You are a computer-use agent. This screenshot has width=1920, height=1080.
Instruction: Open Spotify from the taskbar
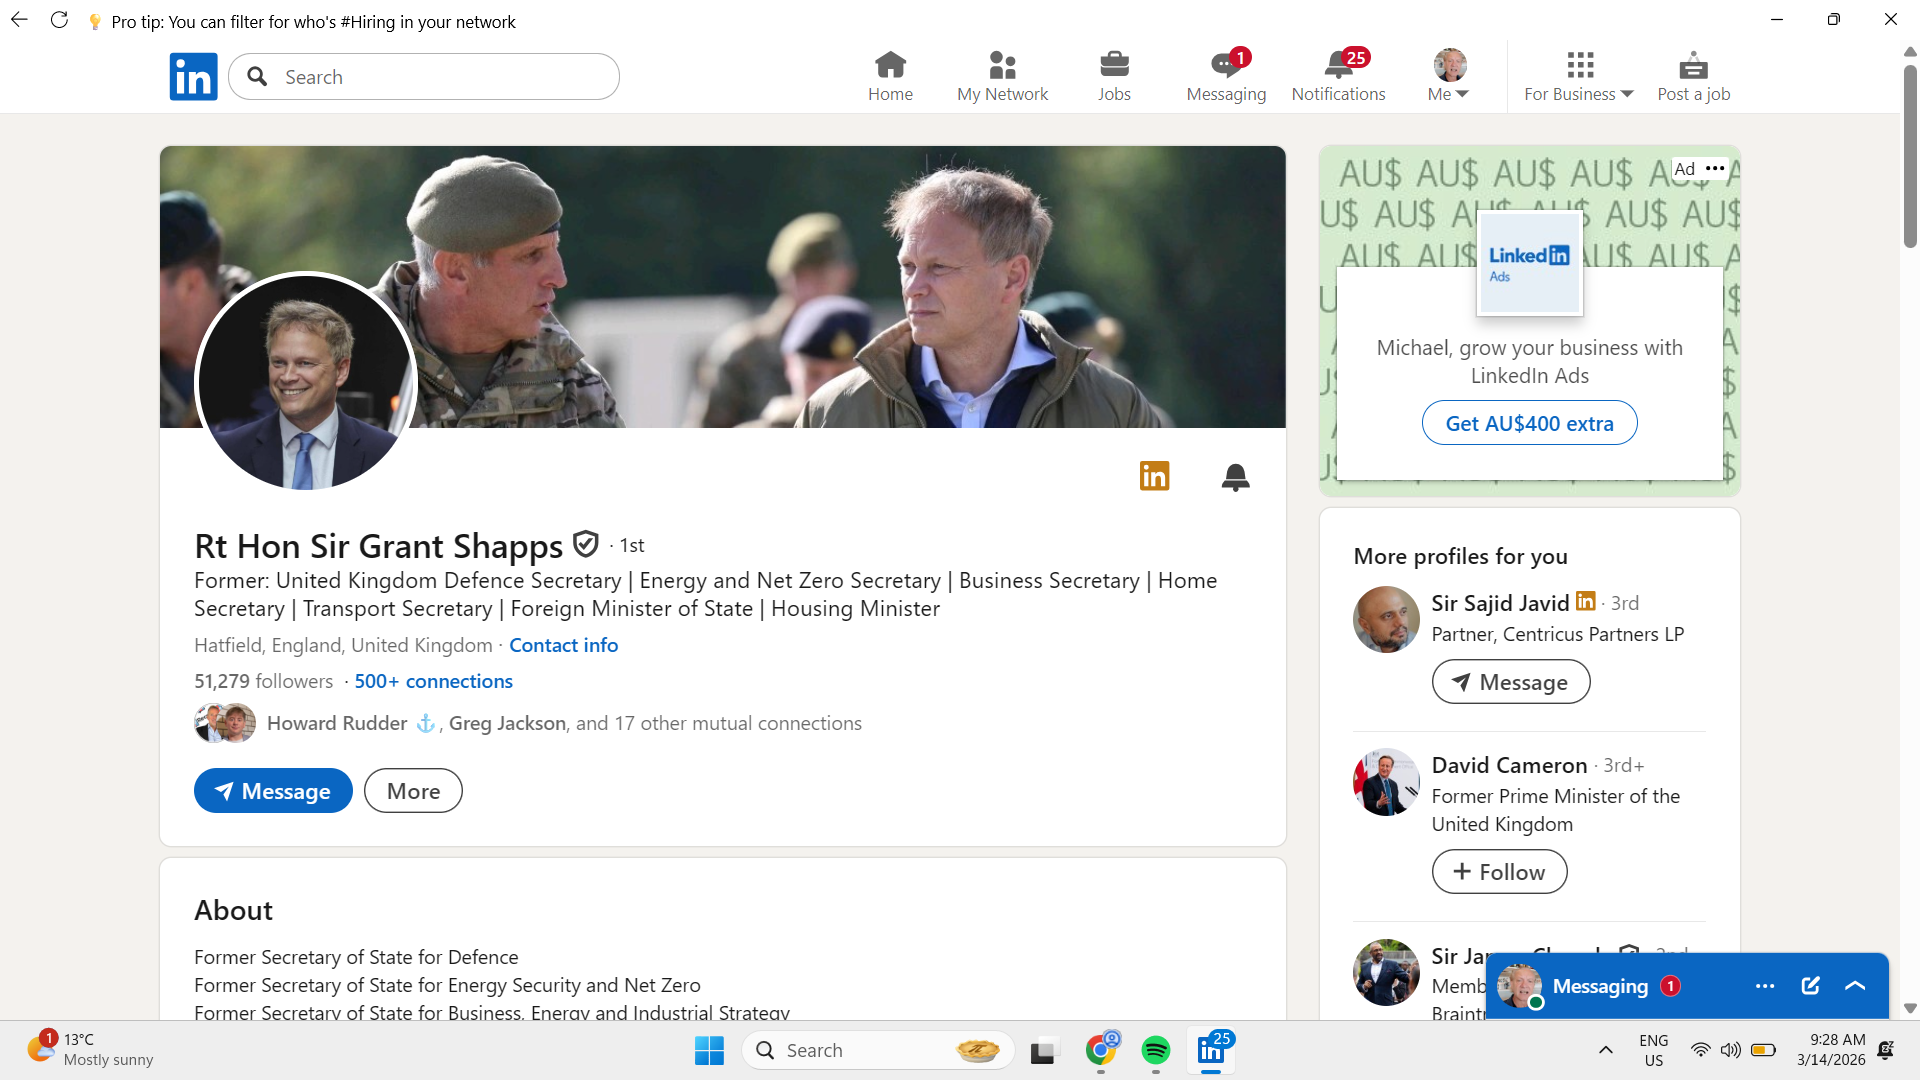(x=1155, y=1050)
